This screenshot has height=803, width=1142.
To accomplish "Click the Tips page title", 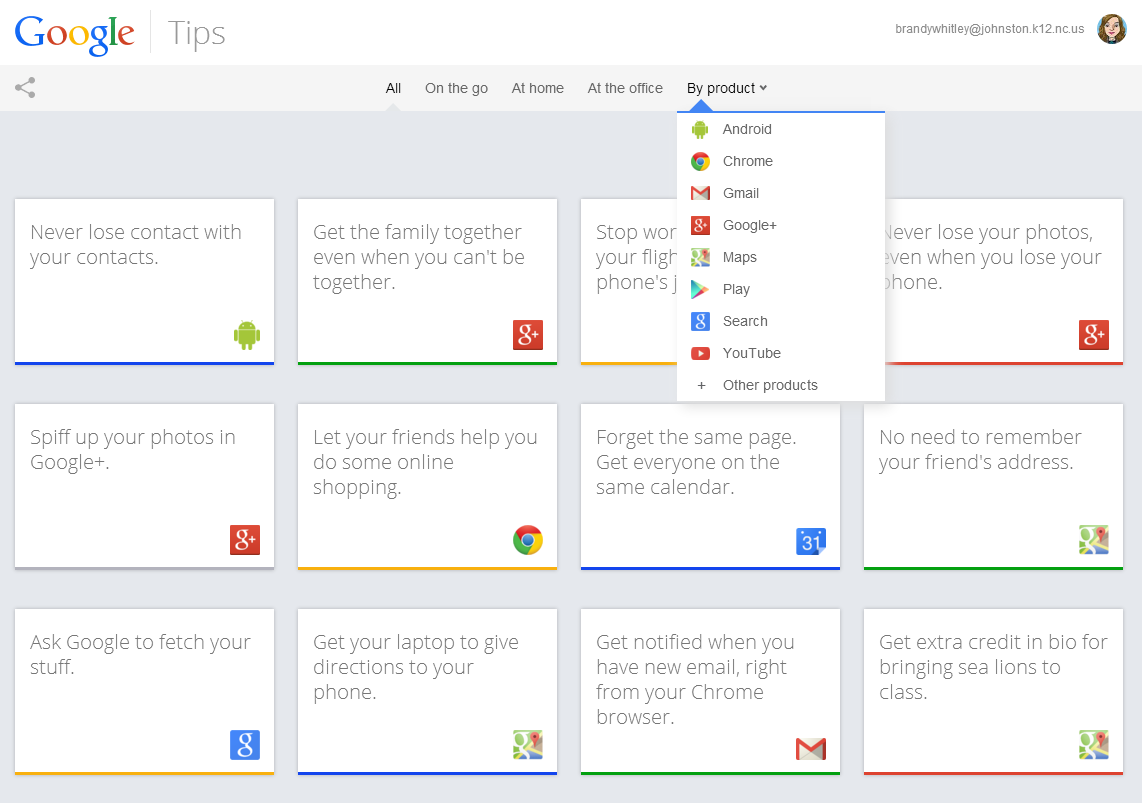I will 196,33.
